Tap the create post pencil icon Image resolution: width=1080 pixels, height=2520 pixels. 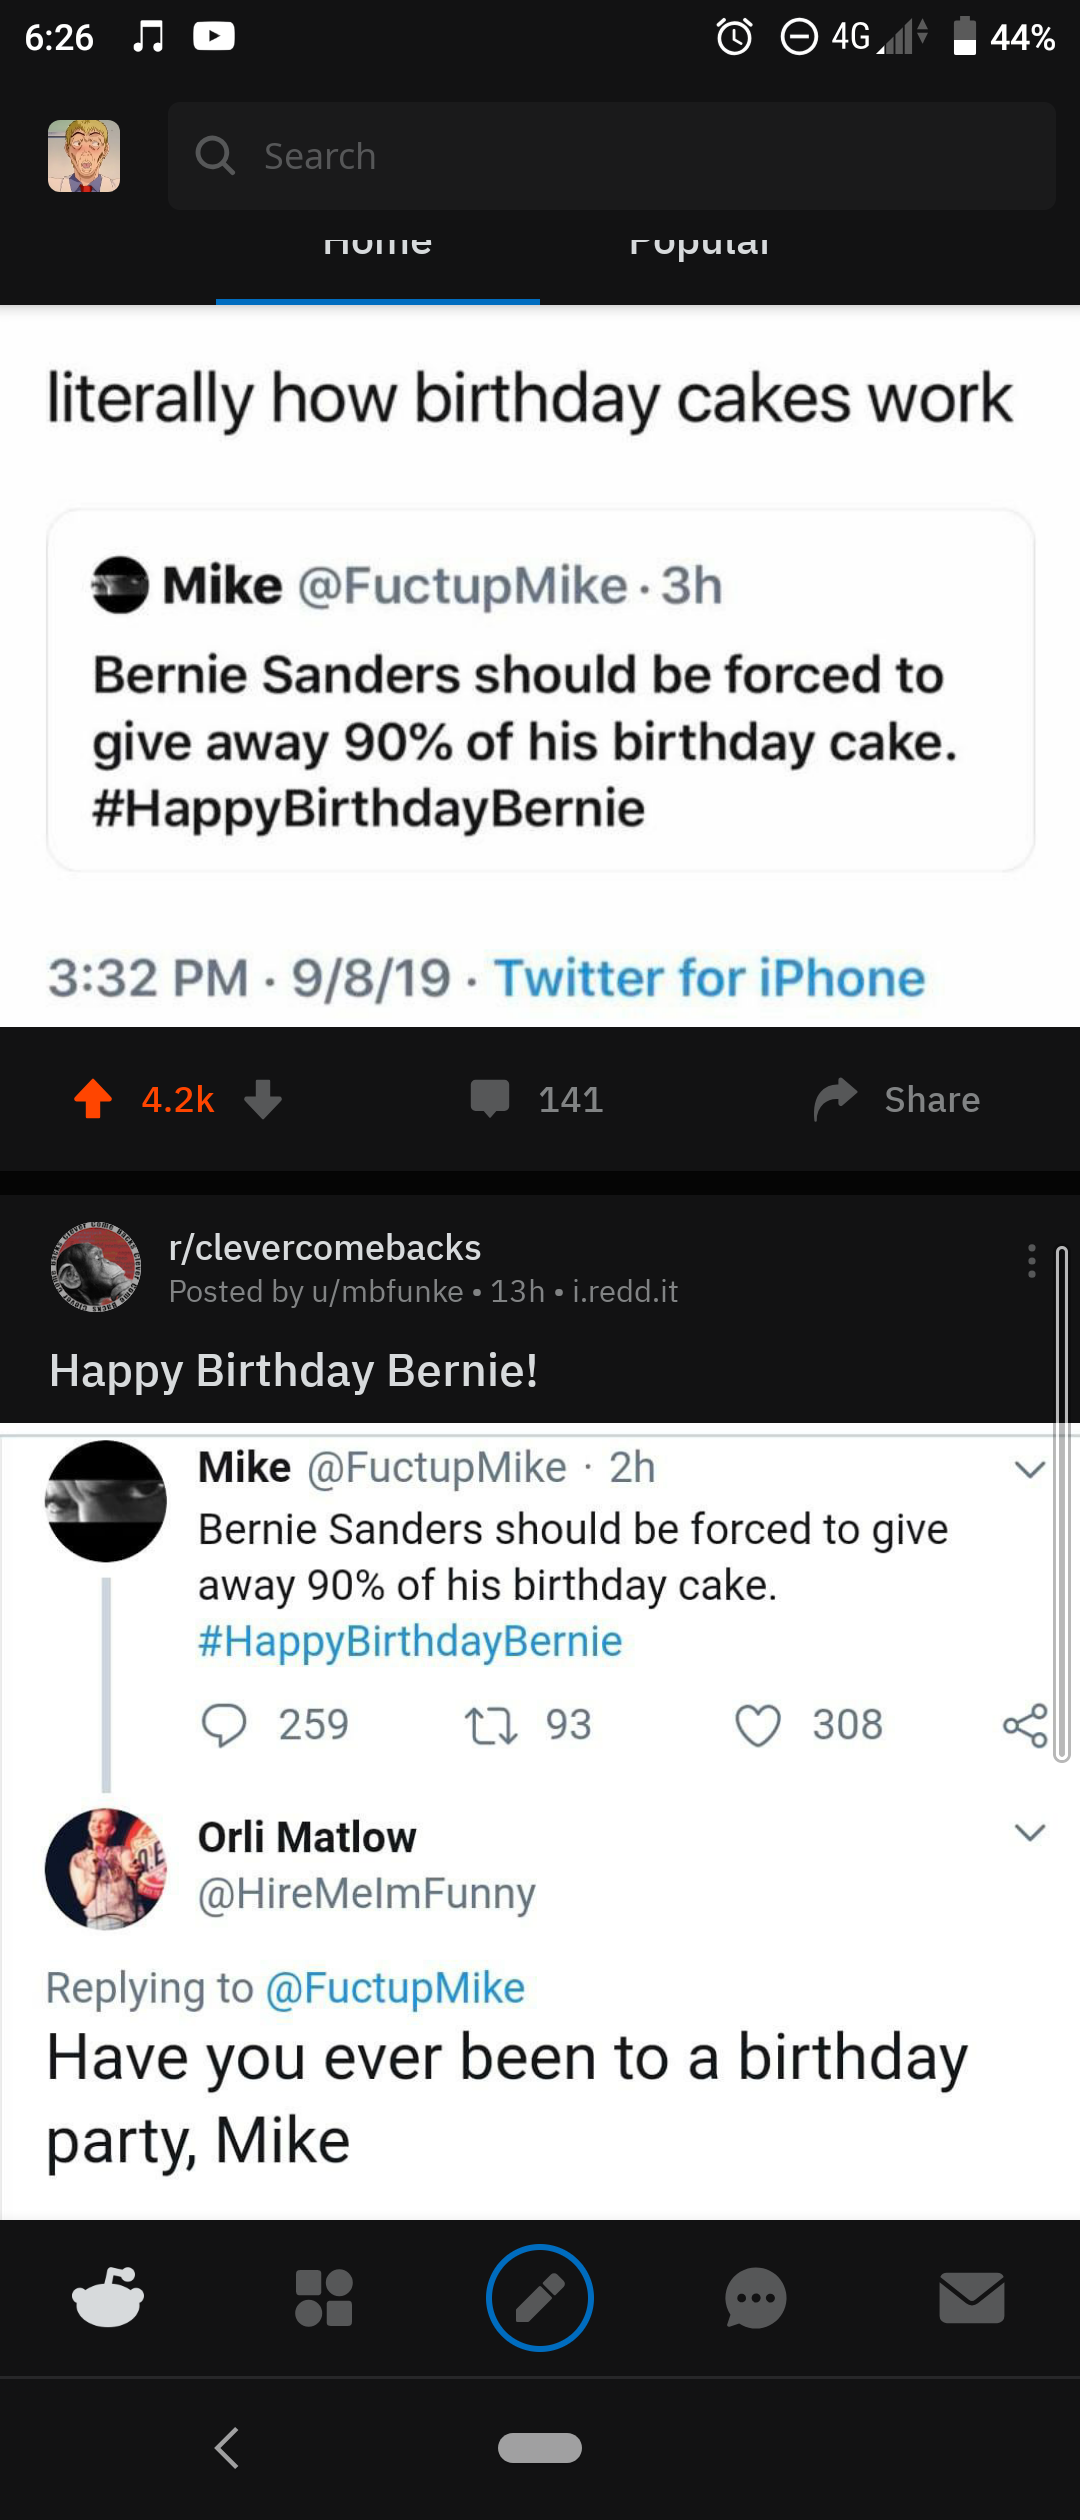pos(540,2297)
